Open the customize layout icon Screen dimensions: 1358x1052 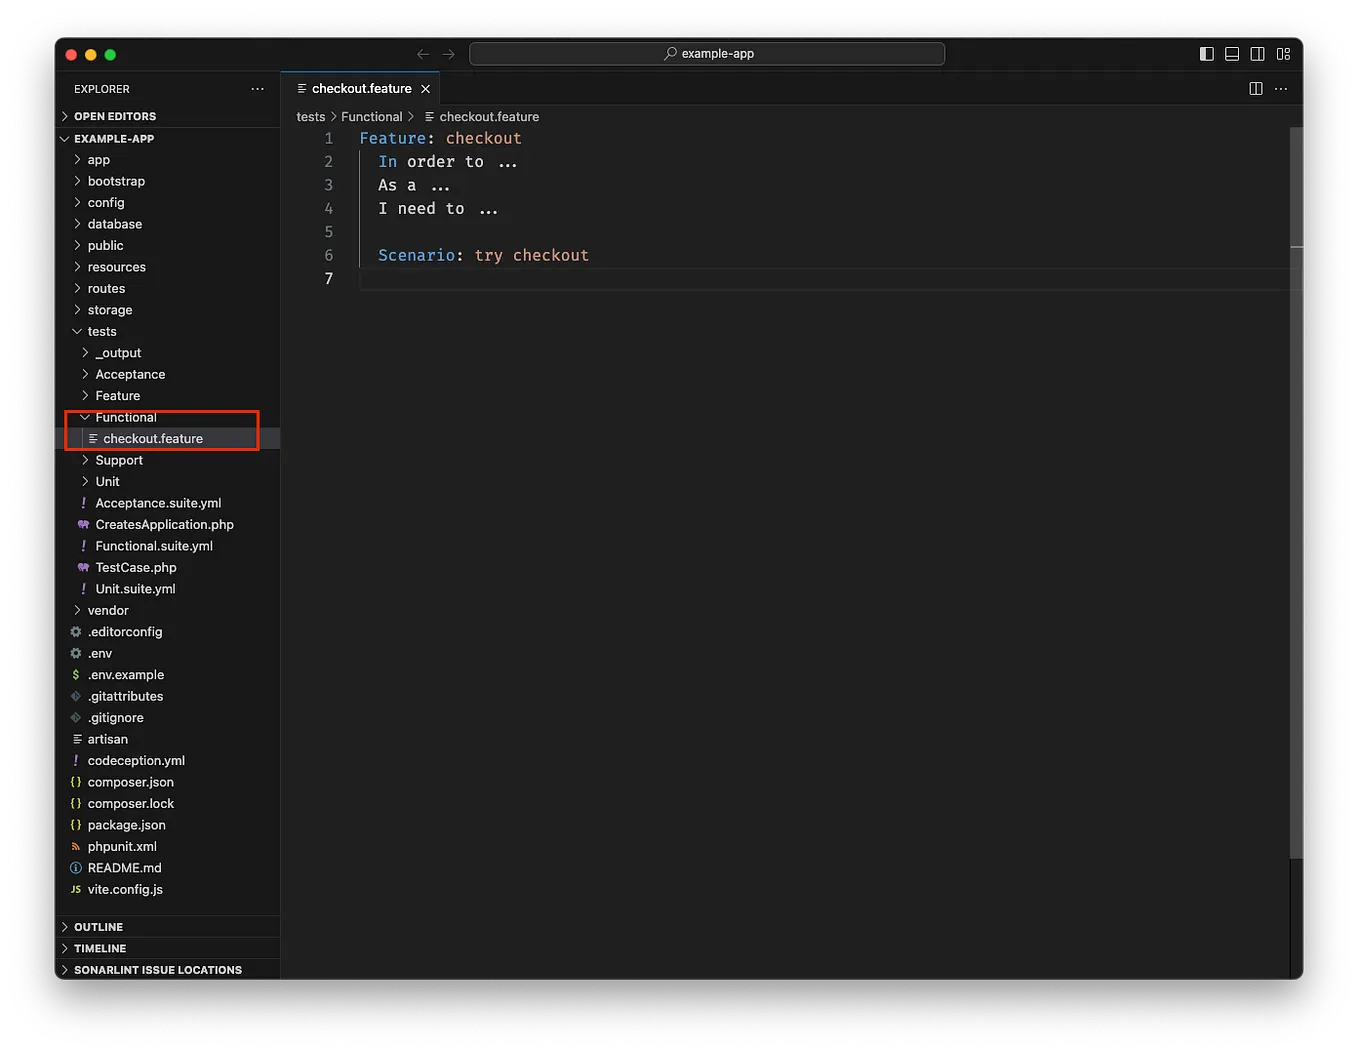(x=1284, y=54)
